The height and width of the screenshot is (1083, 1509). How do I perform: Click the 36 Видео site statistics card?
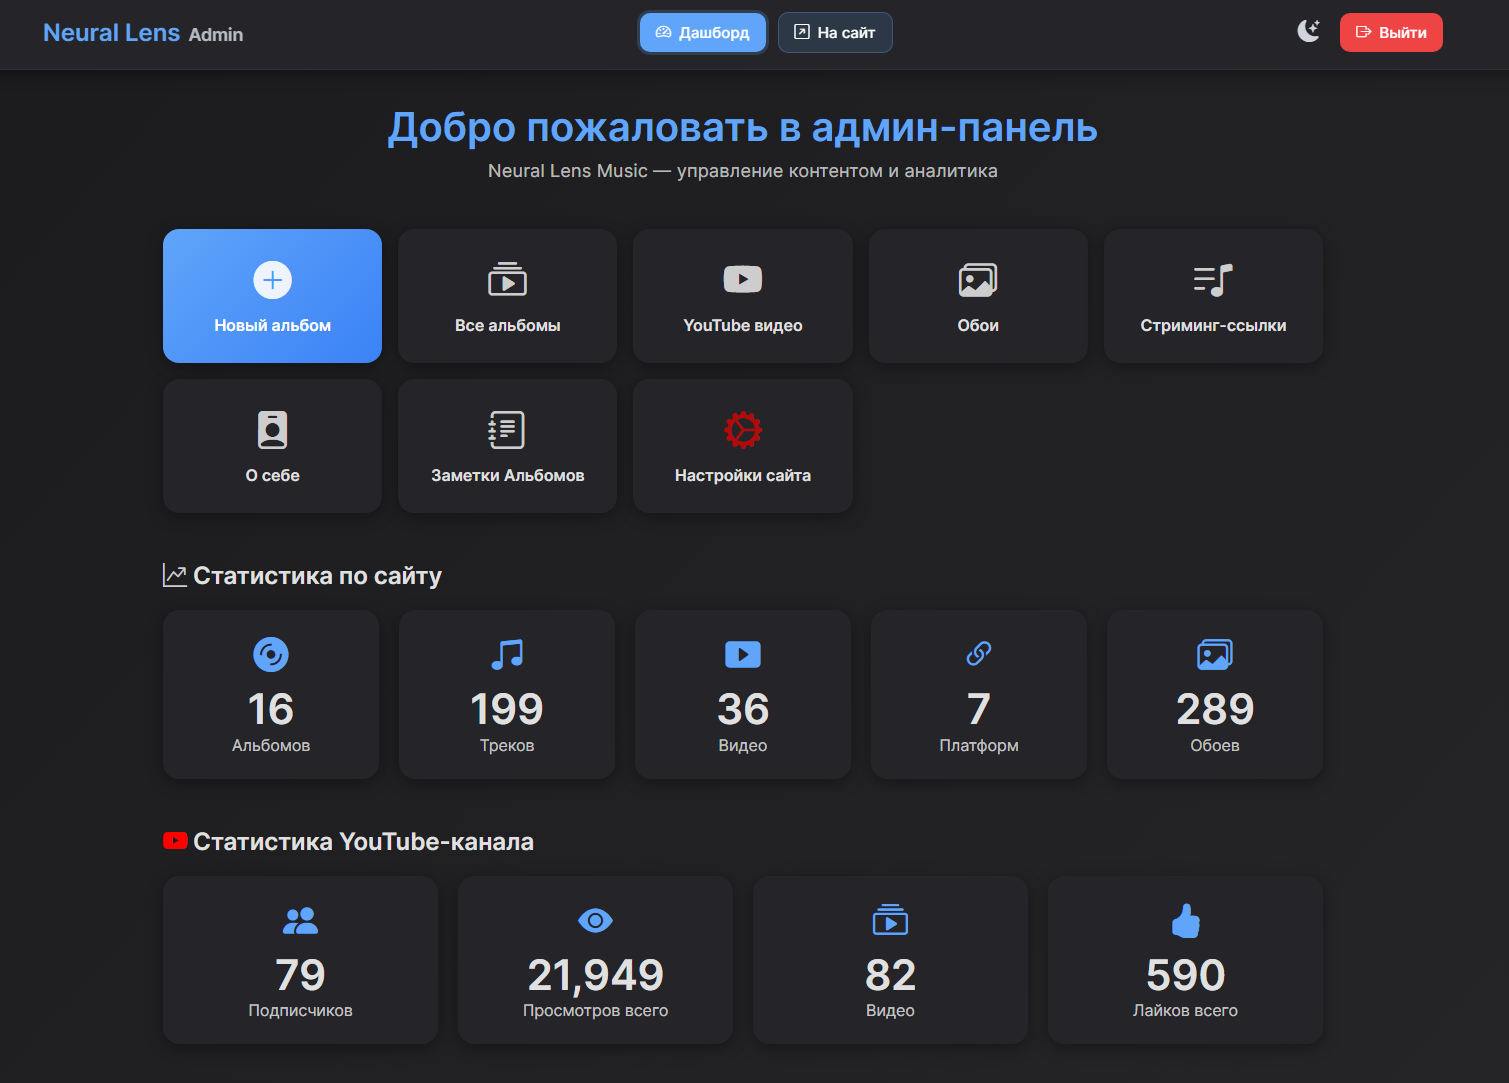pos(743,694)
